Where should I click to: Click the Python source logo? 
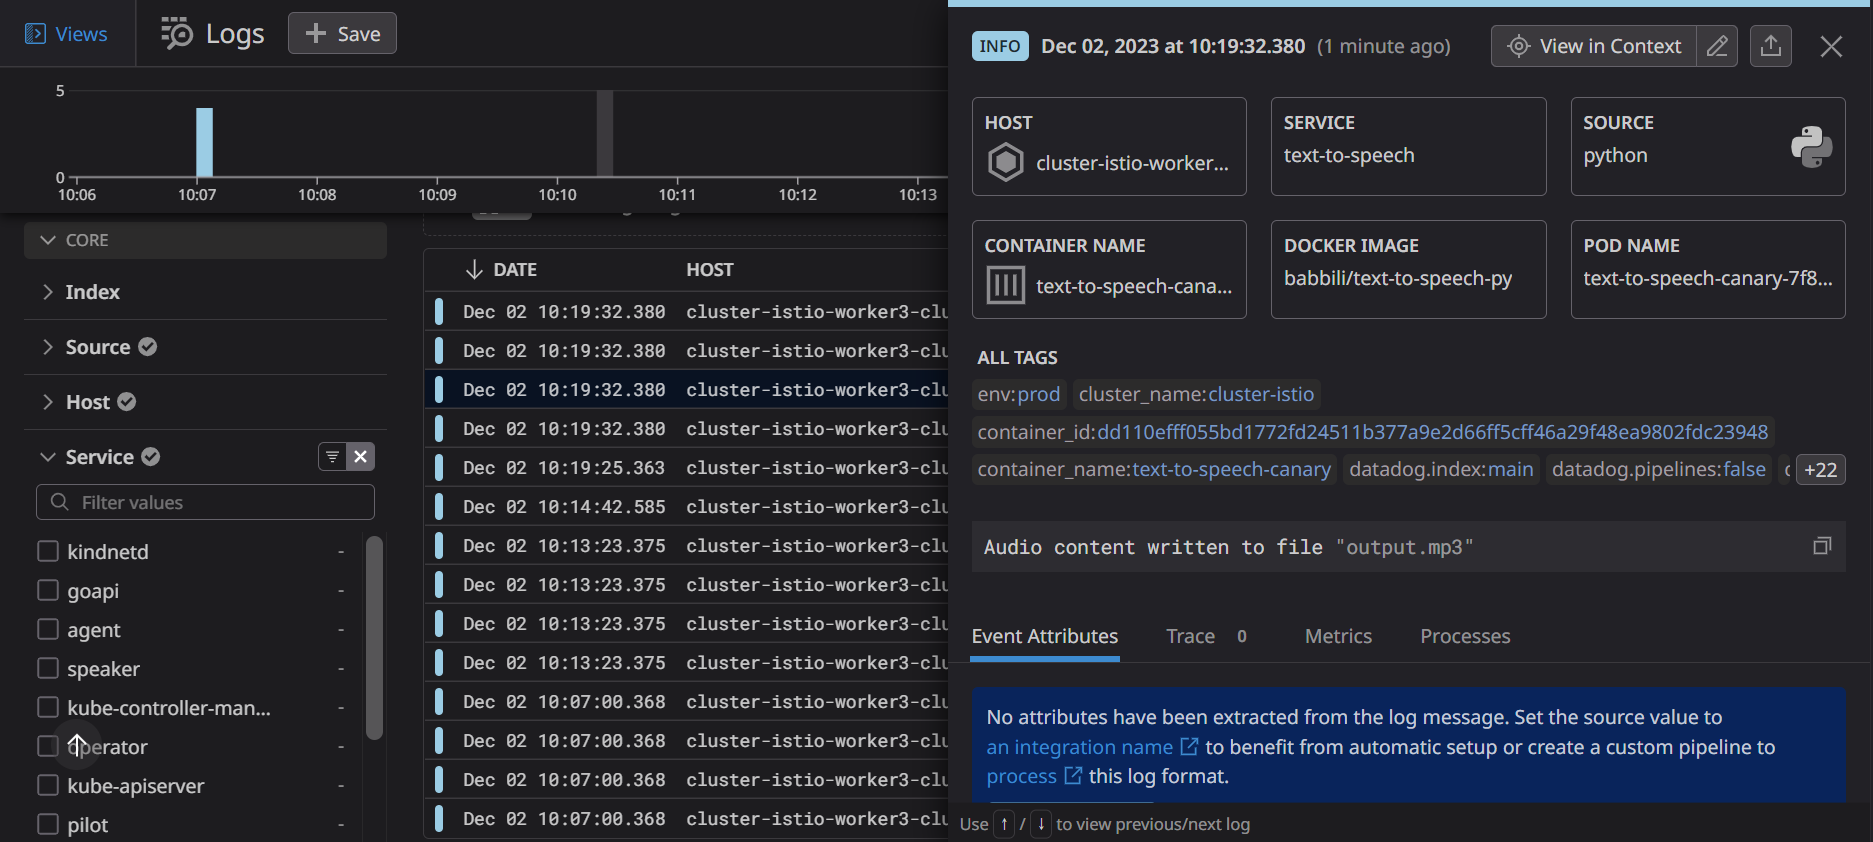click(x=1811, y=146)
